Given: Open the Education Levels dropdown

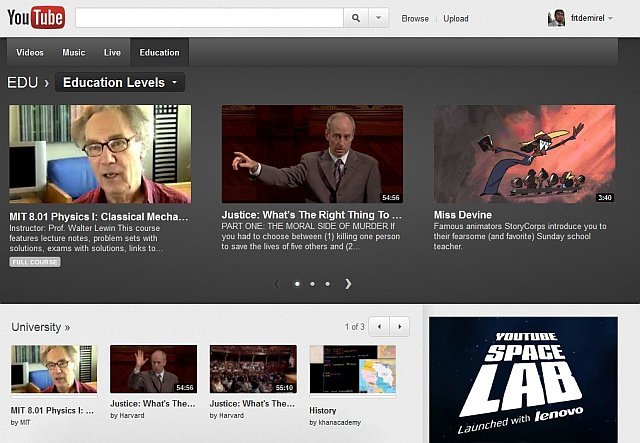Looking at the screenshot, I should (x=121, y=82).
